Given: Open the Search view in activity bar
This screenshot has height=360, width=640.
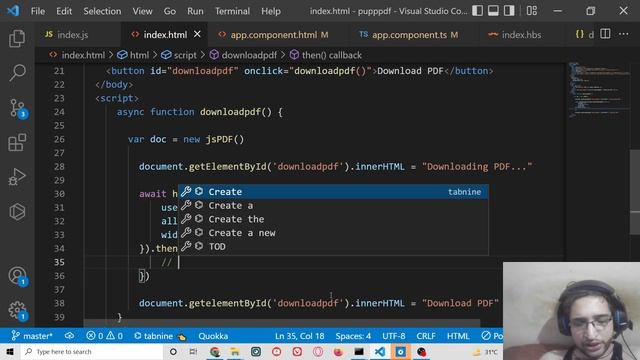Looking at the screenshot, I should click(17, 73).
